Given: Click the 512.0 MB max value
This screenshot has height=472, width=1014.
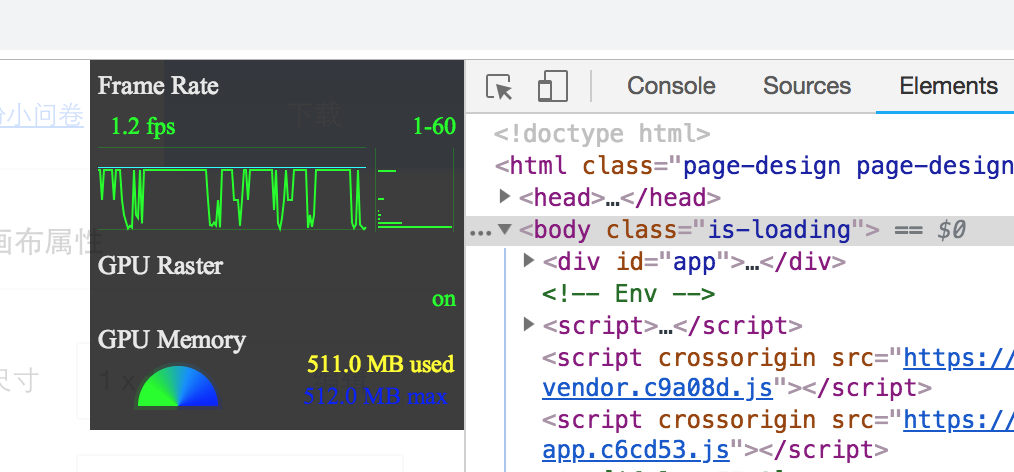Looking at the screenshot, I should (x=375, y=396).
